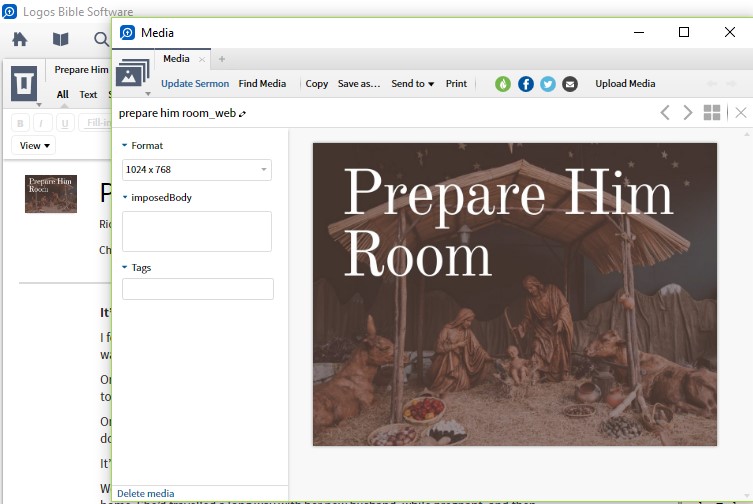The height and width of the screenshot is (504, 753).
Task: Toggle underline in sermon editor
Action: 65,123
